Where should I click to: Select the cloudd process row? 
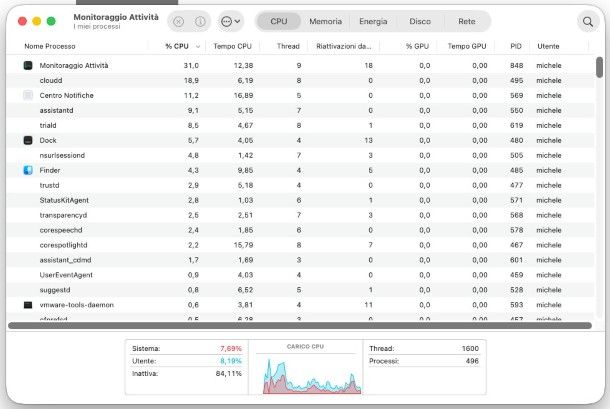[300, 81]
